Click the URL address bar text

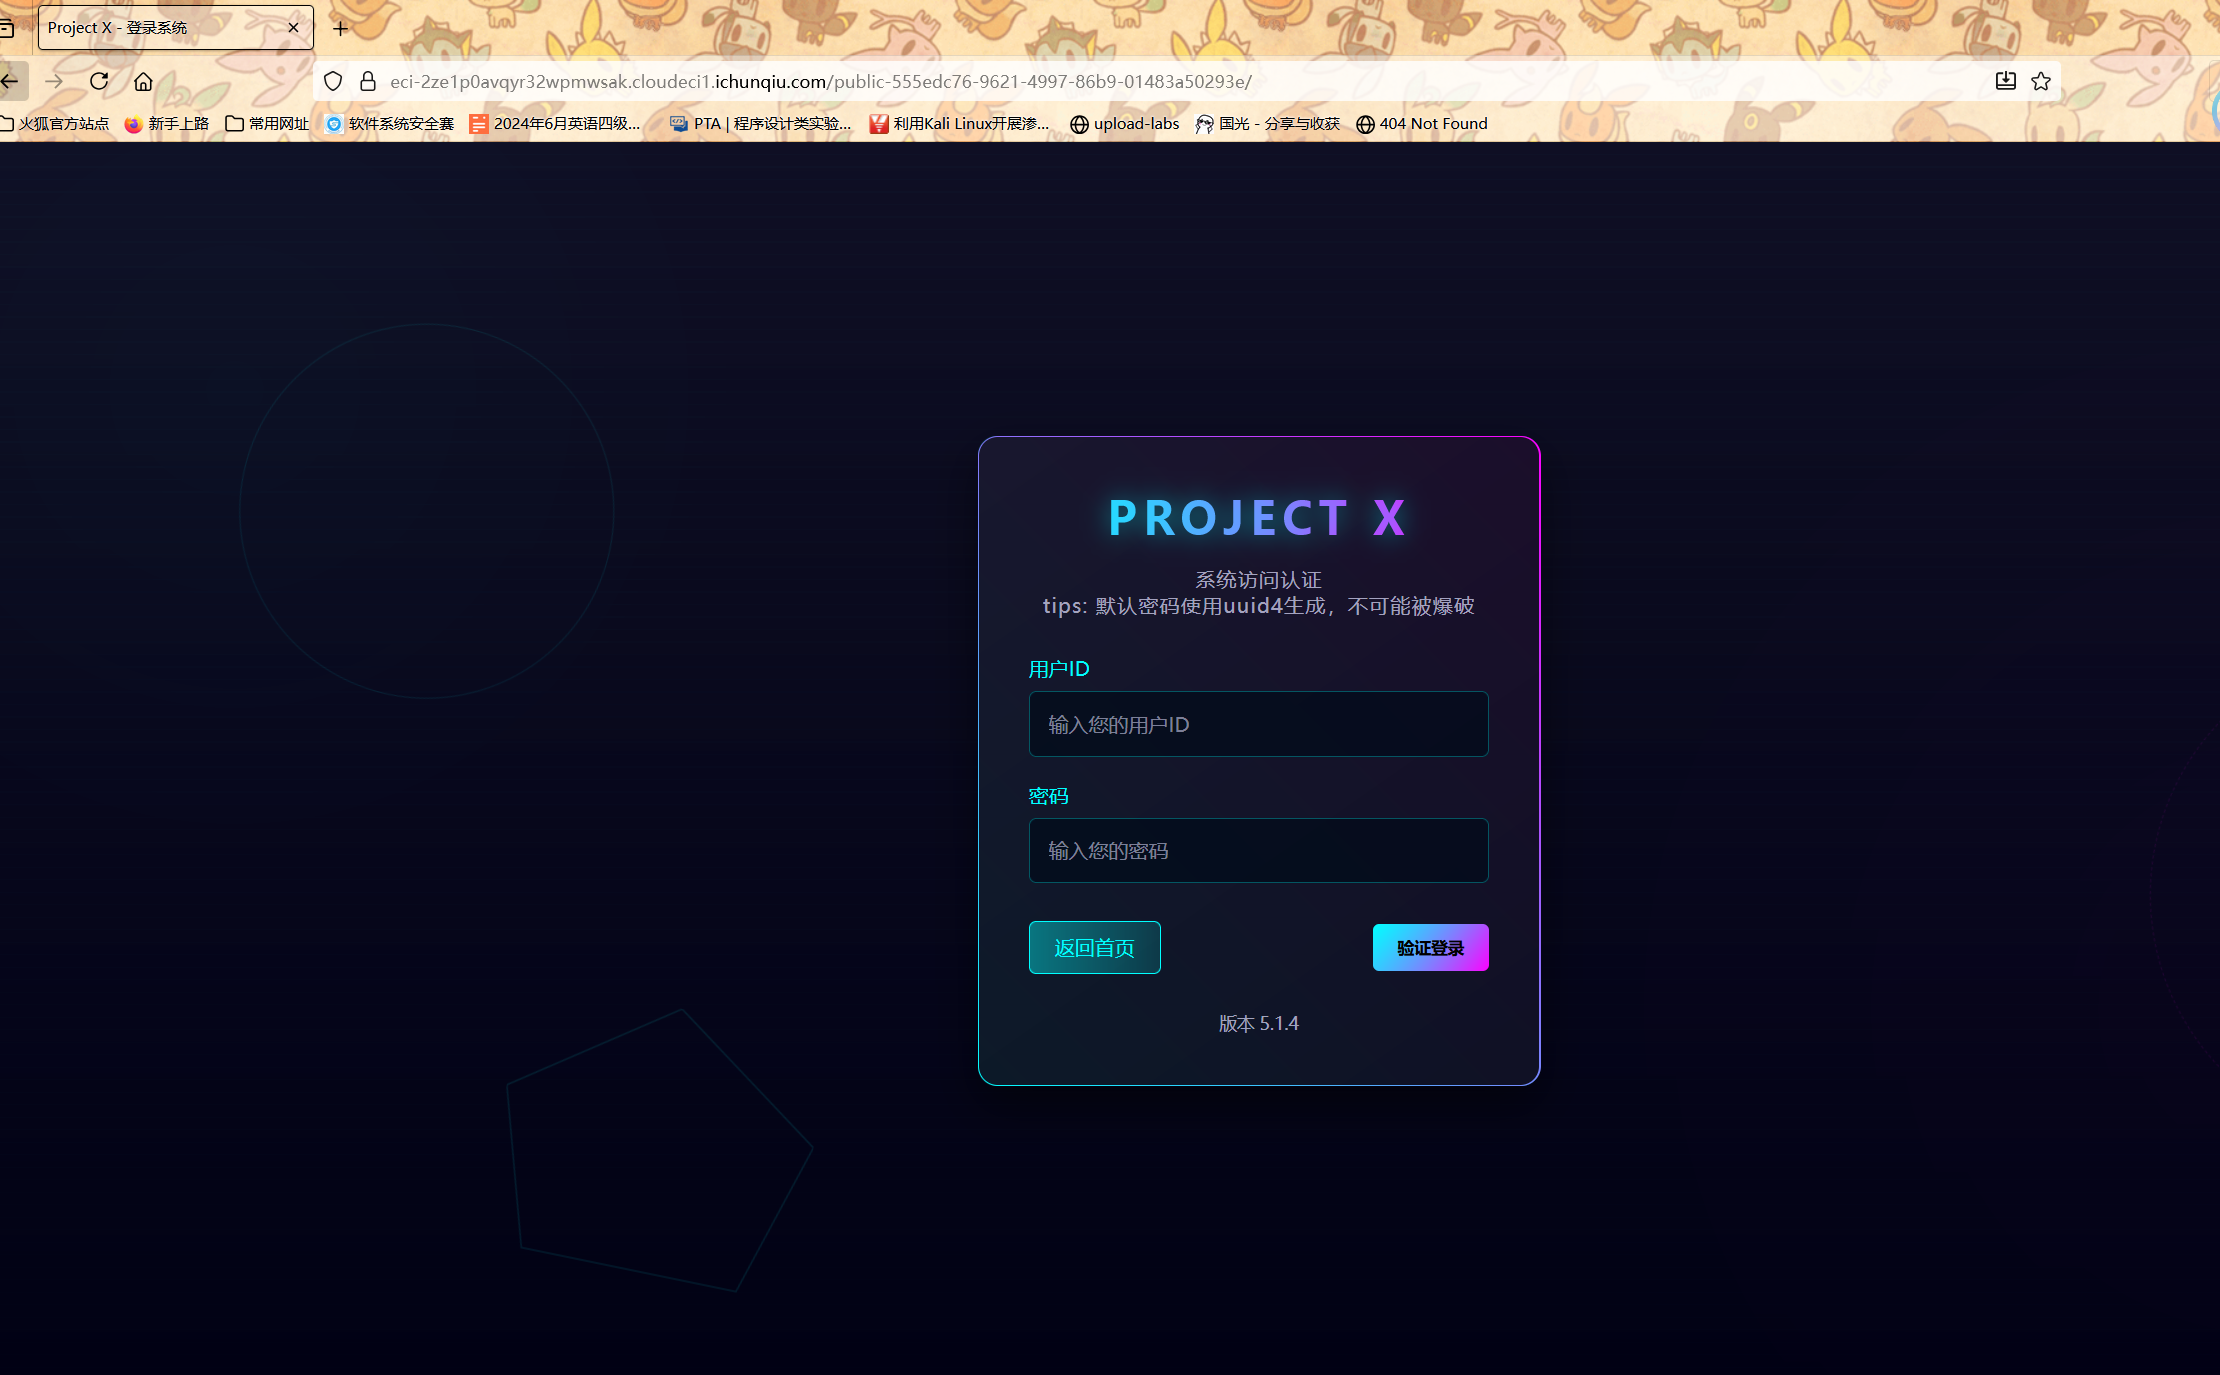[820, 81]
